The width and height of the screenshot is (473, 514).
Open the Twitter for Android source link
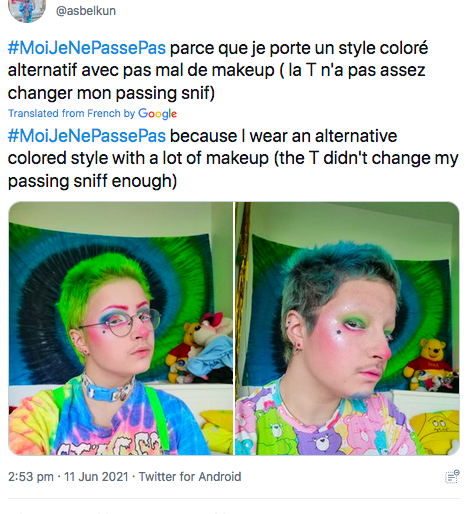click(x=190, y=476)
